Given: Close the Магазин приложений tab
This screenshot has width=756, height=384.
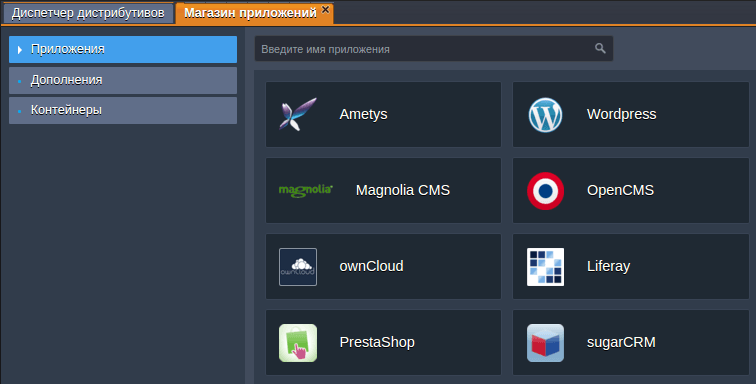Looking at the screenshot, I should click(x=325, y=9).
